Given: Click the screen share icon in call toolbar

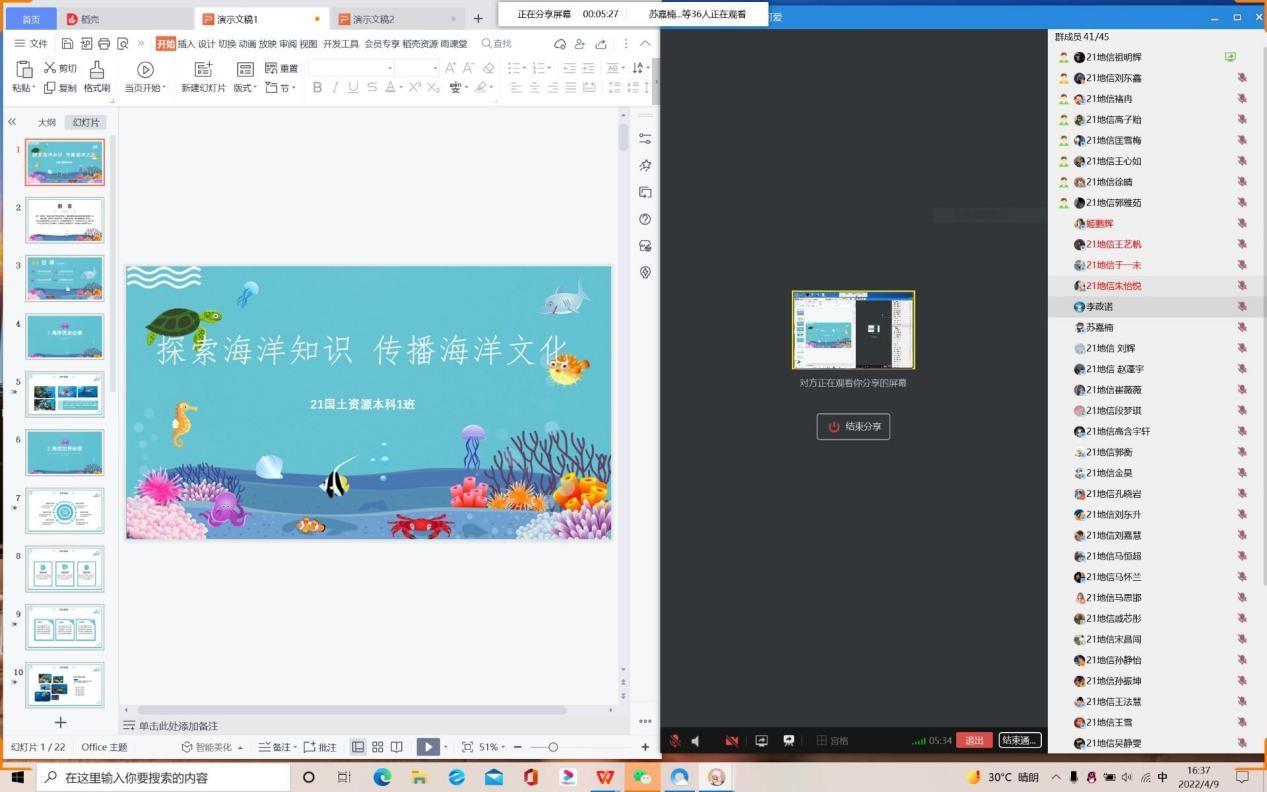Looking at the screenshot, I should coord(761,741).
